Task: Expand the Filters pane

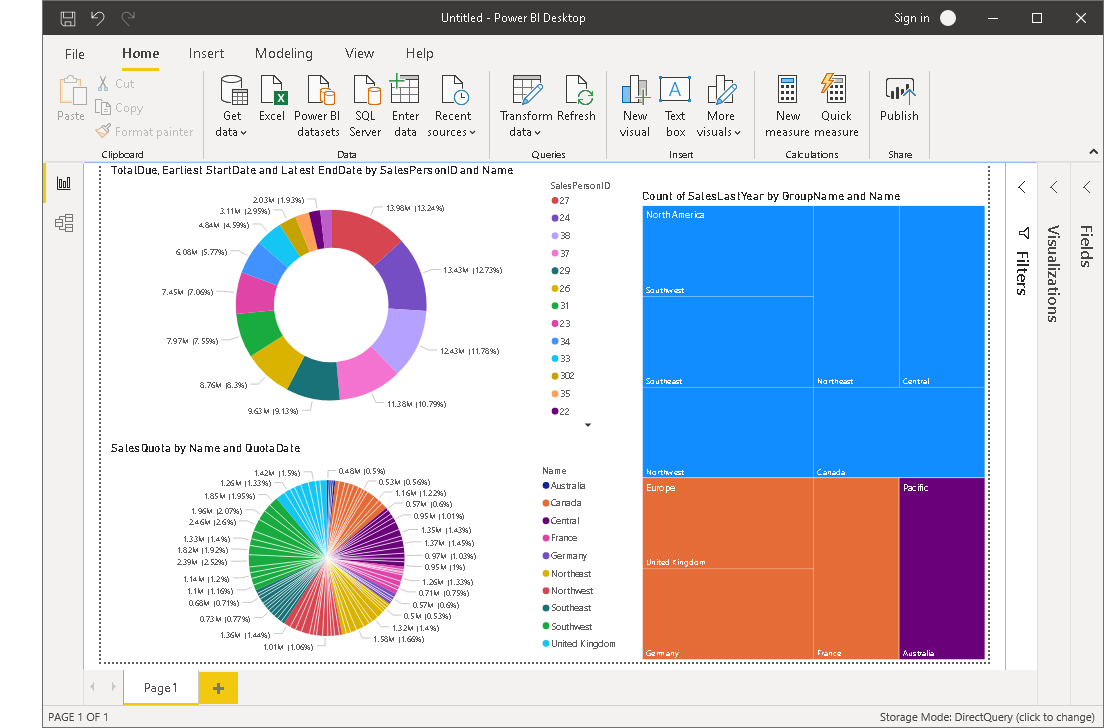Action: pos(1021,187)
